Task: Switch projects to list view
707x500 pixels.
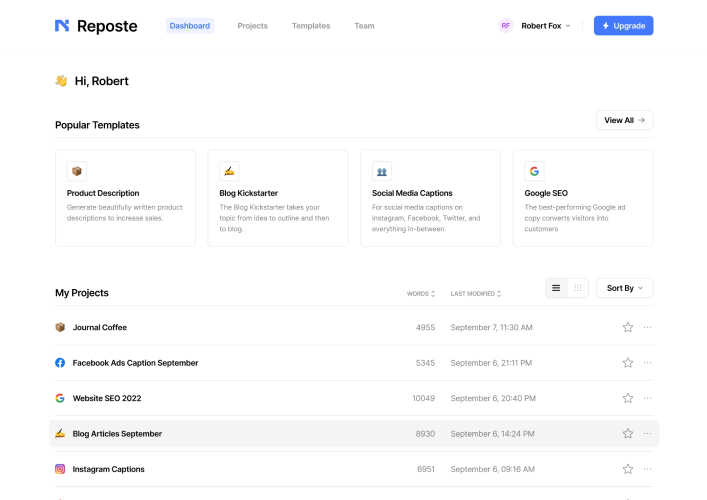Action: pos(556,288)
